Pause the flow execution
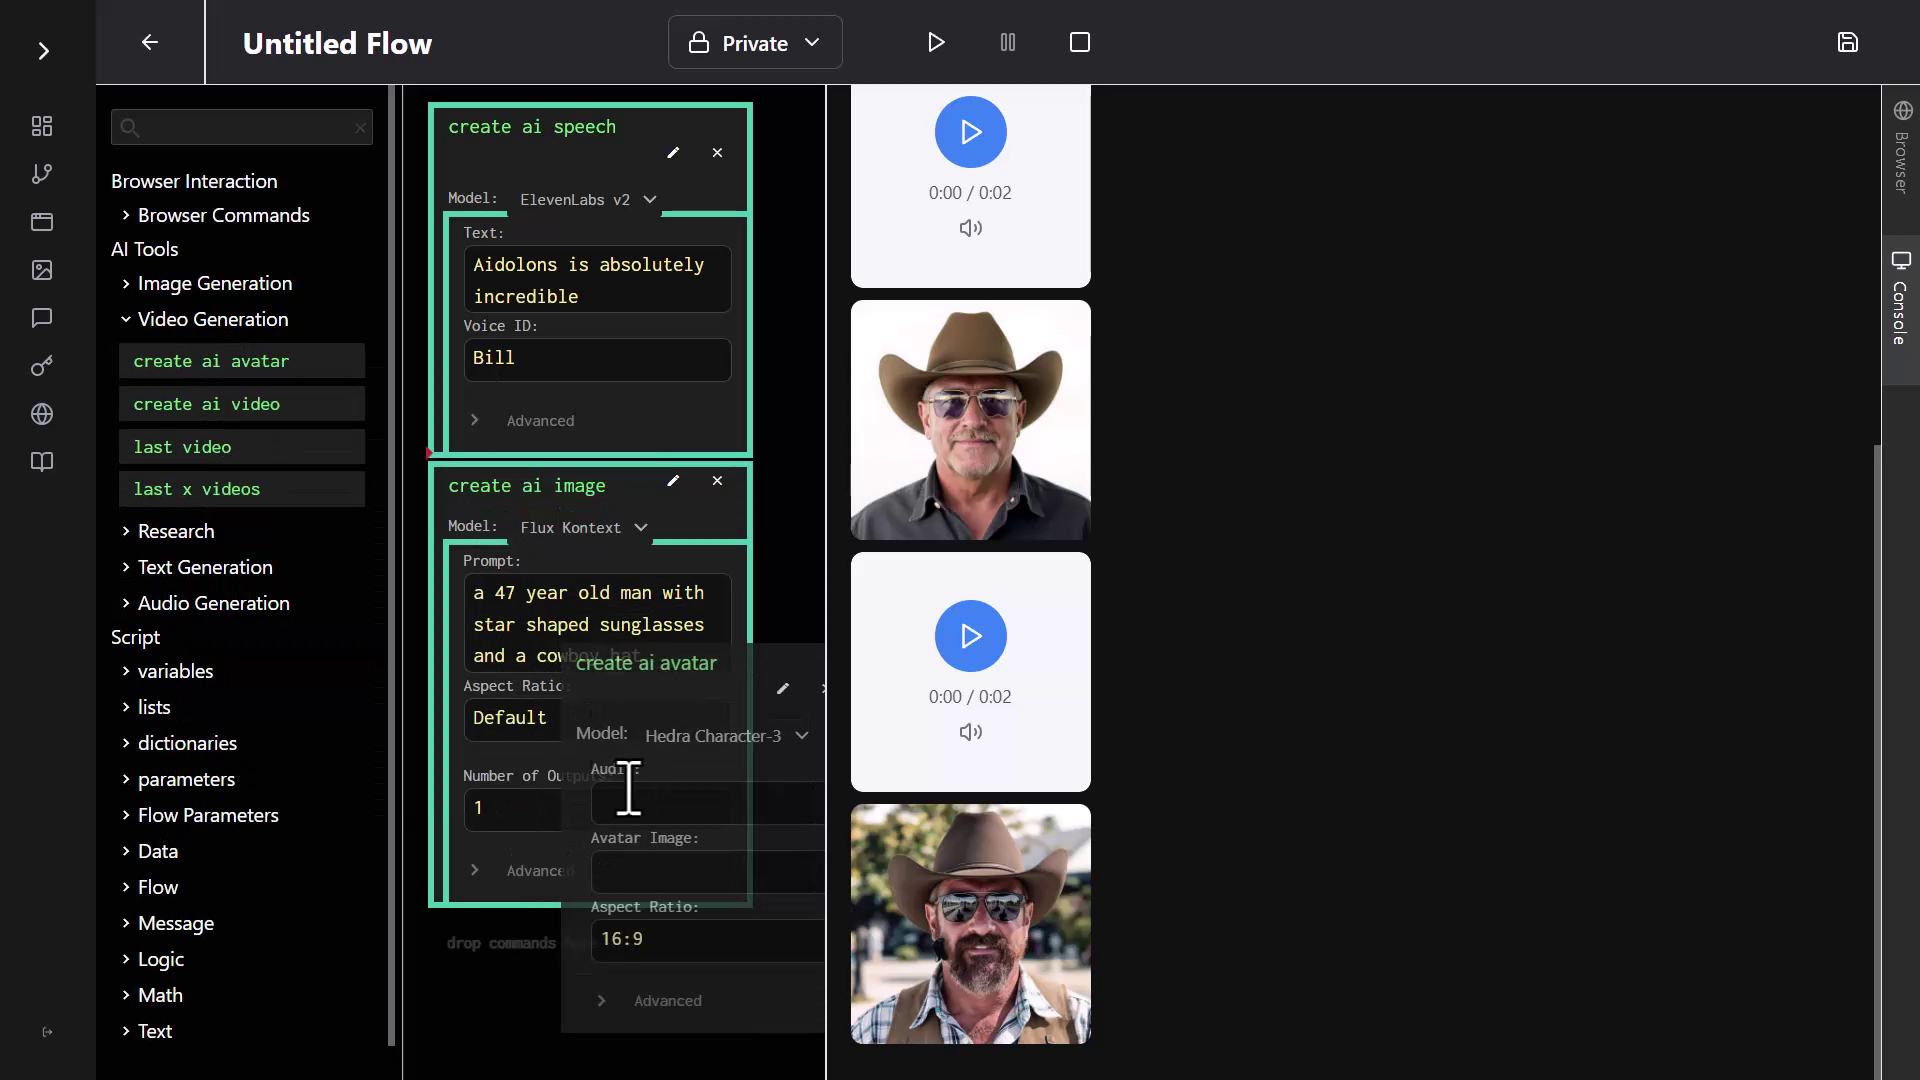1920x1080 pixels. [x=1008, y=42]
